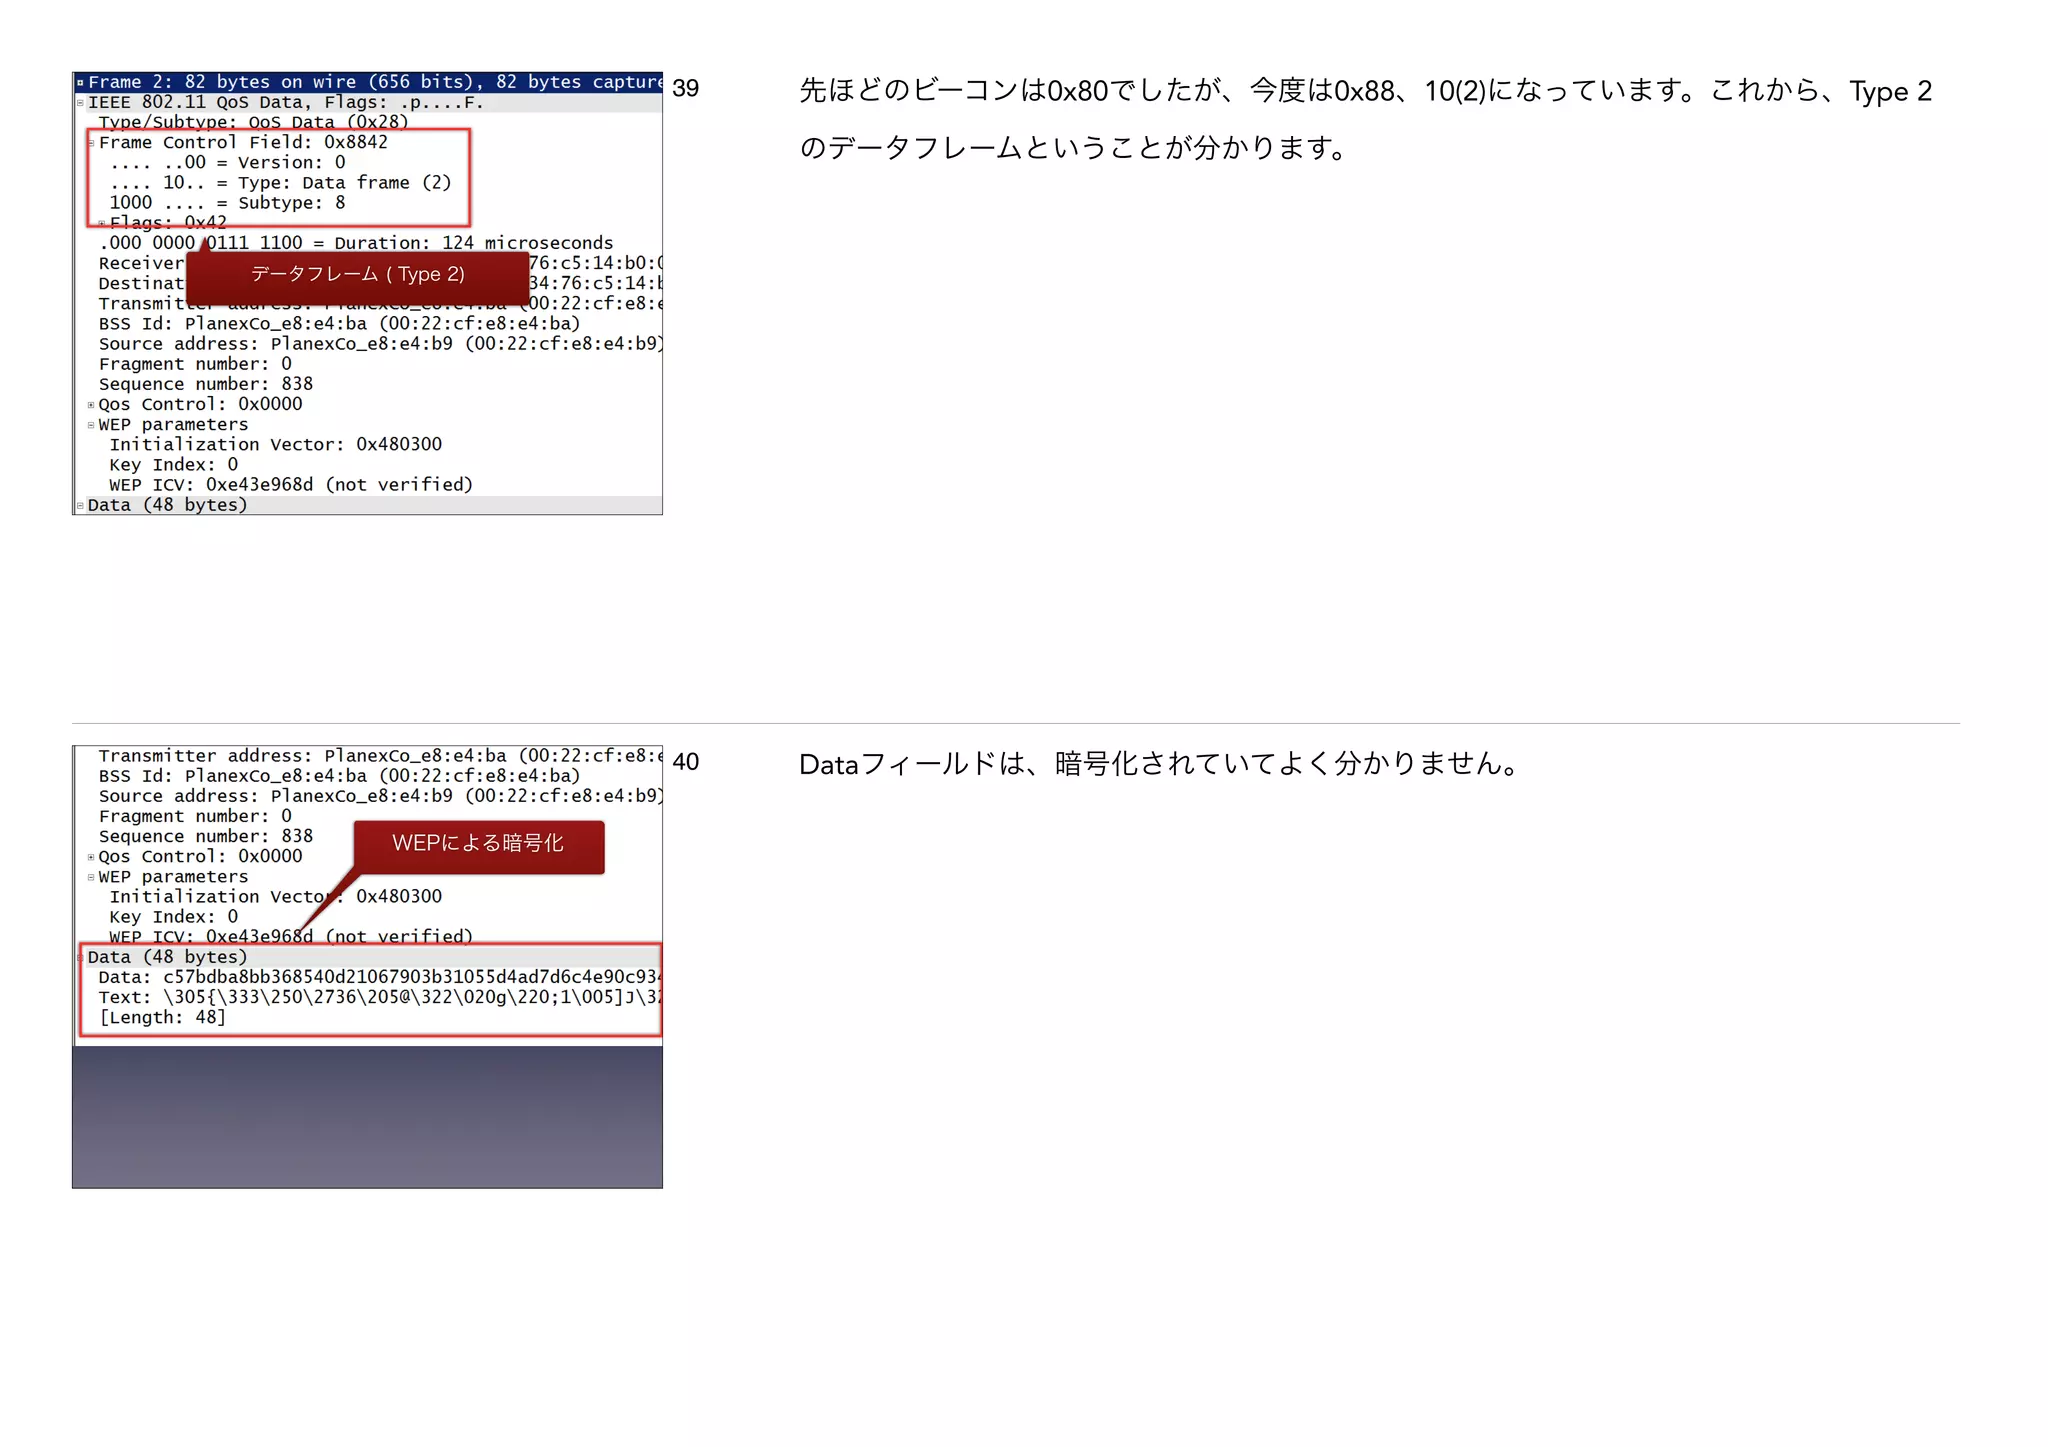Select Sequence number: 838 in slide 40
The image size is (2048, 1447).
tap(206, 836)
